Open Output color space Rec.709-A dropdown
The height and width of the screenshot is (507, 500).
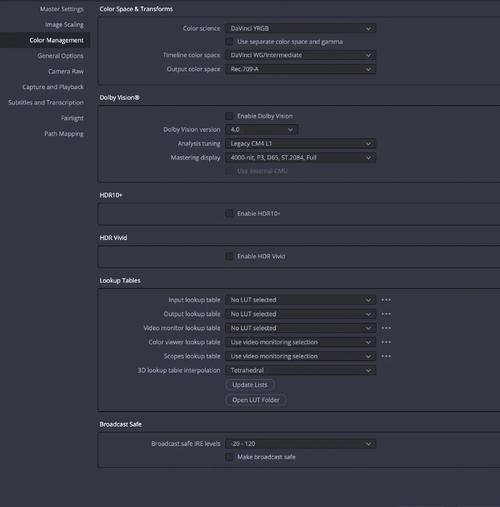tap(300, 69)
